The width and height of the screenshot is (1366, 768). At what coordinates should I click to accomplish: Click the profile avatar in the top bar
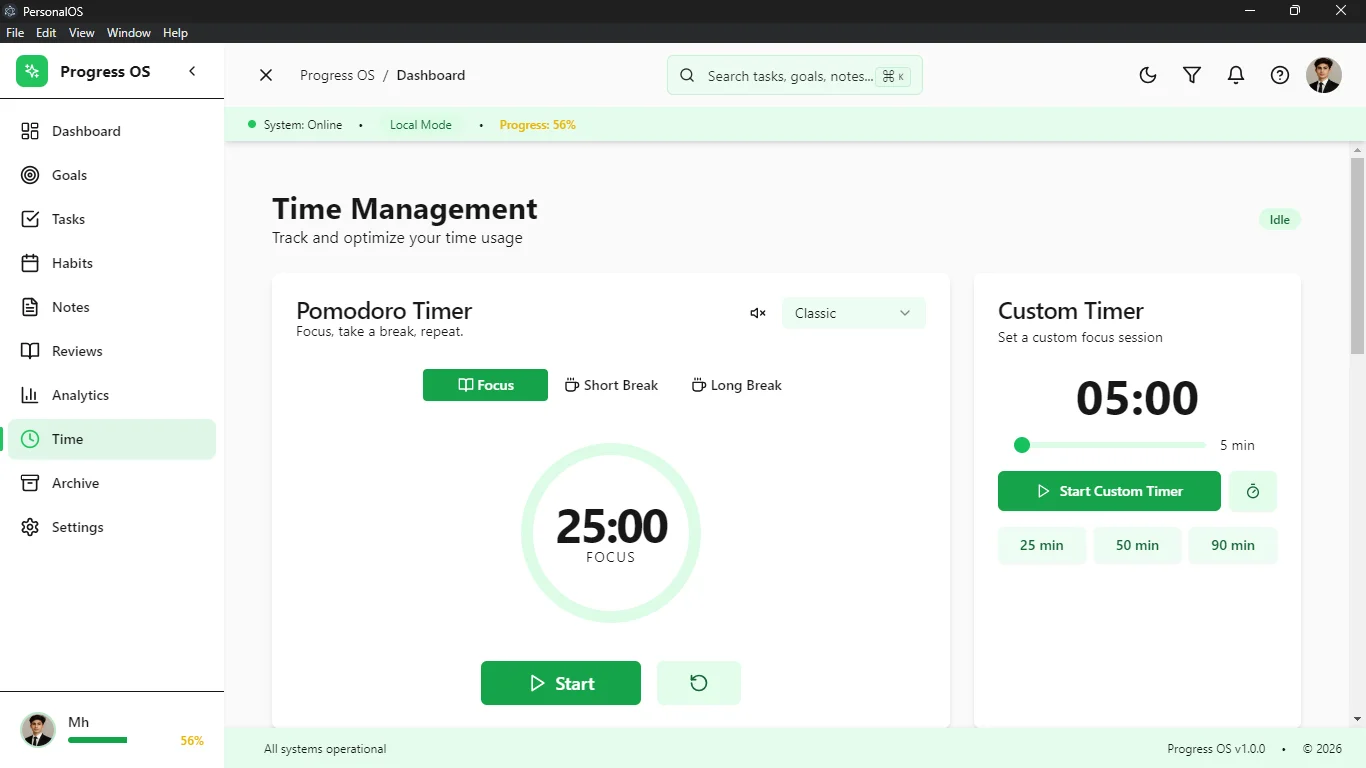1324,75
